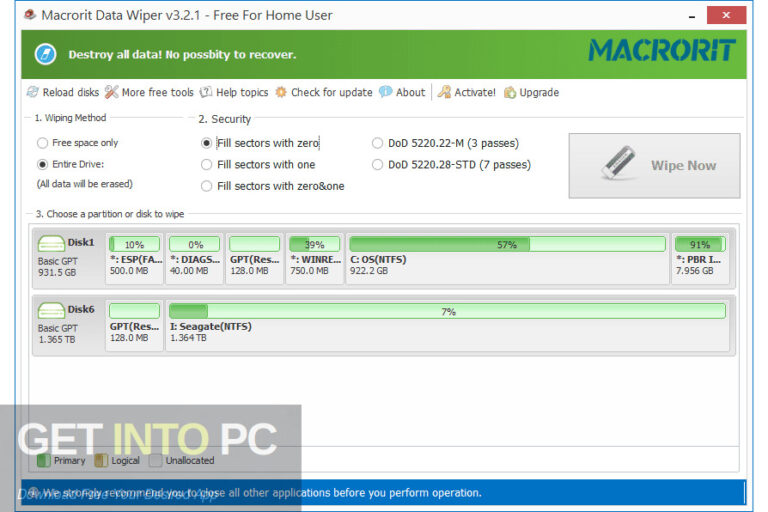Select entire Disk1 Basic GPT 931.5 GB
The height and width of the screenshot is (512, 768).
pos(68,257)
